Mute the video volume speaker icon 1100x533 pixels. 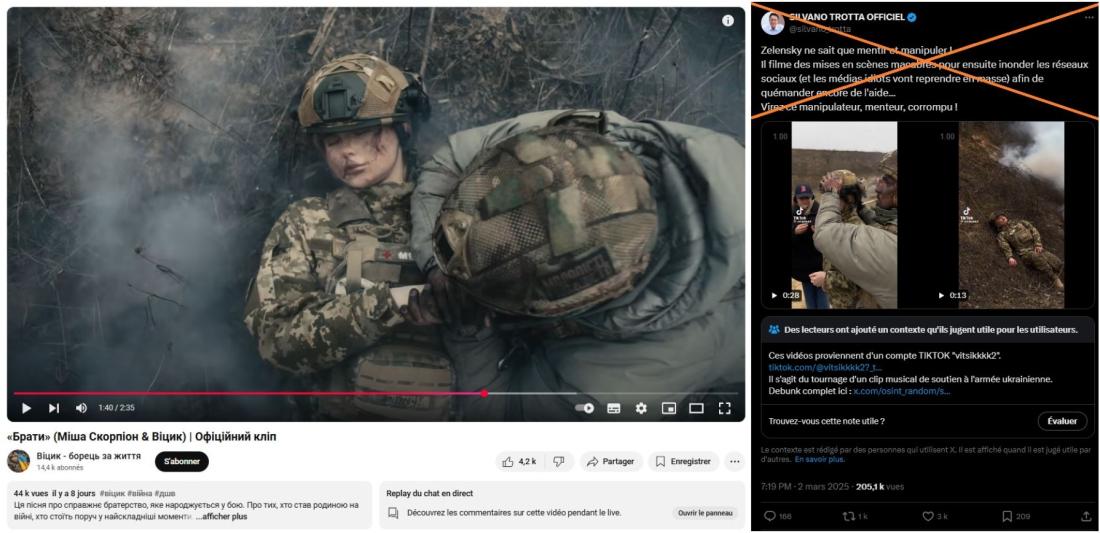point(81,408)
